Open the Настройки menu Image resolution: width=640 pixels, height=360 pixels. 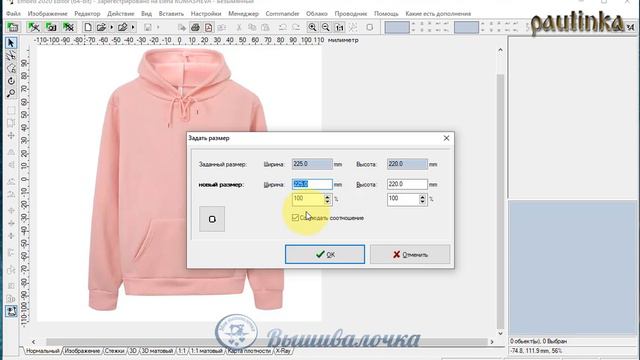point(206,13)
